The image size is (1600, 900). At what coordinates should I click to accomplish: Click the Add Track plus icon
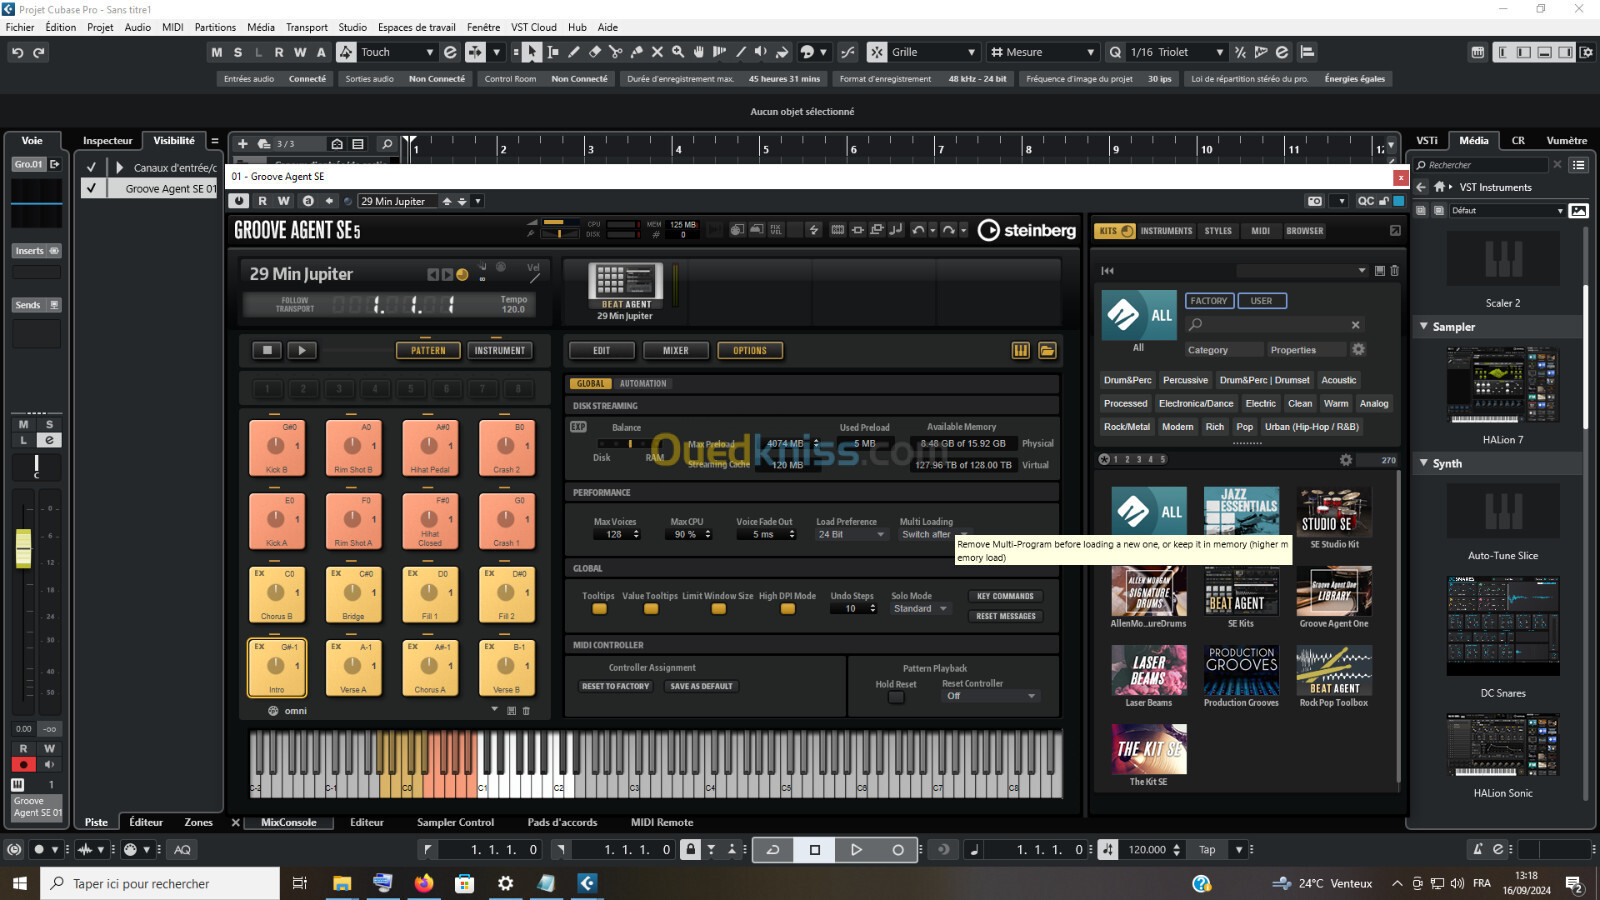pyautogui.click(x=242, y=144)
